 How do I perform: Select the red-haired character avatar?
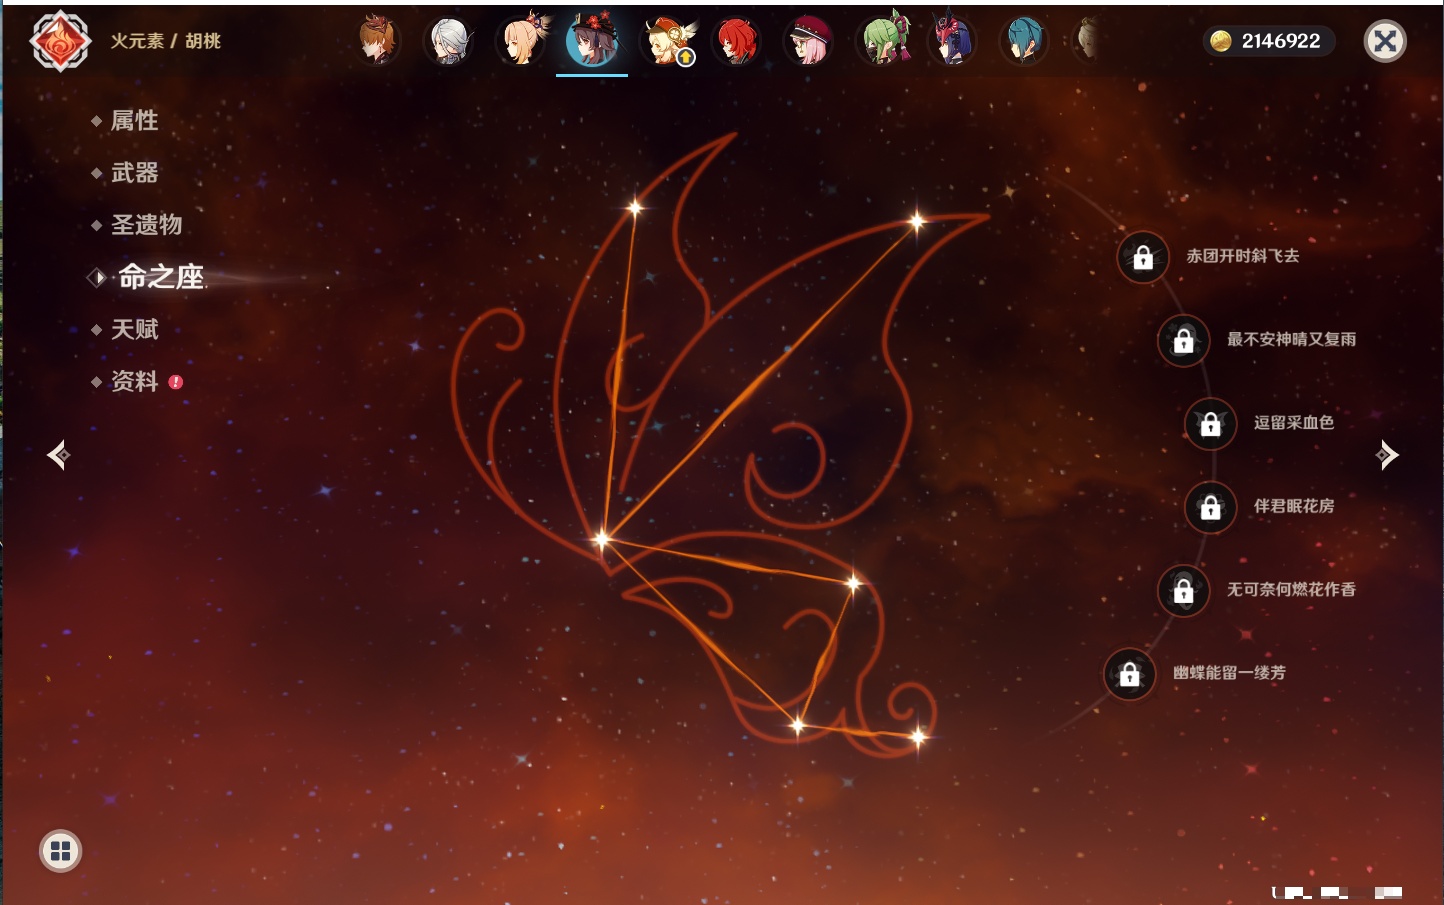737,41
